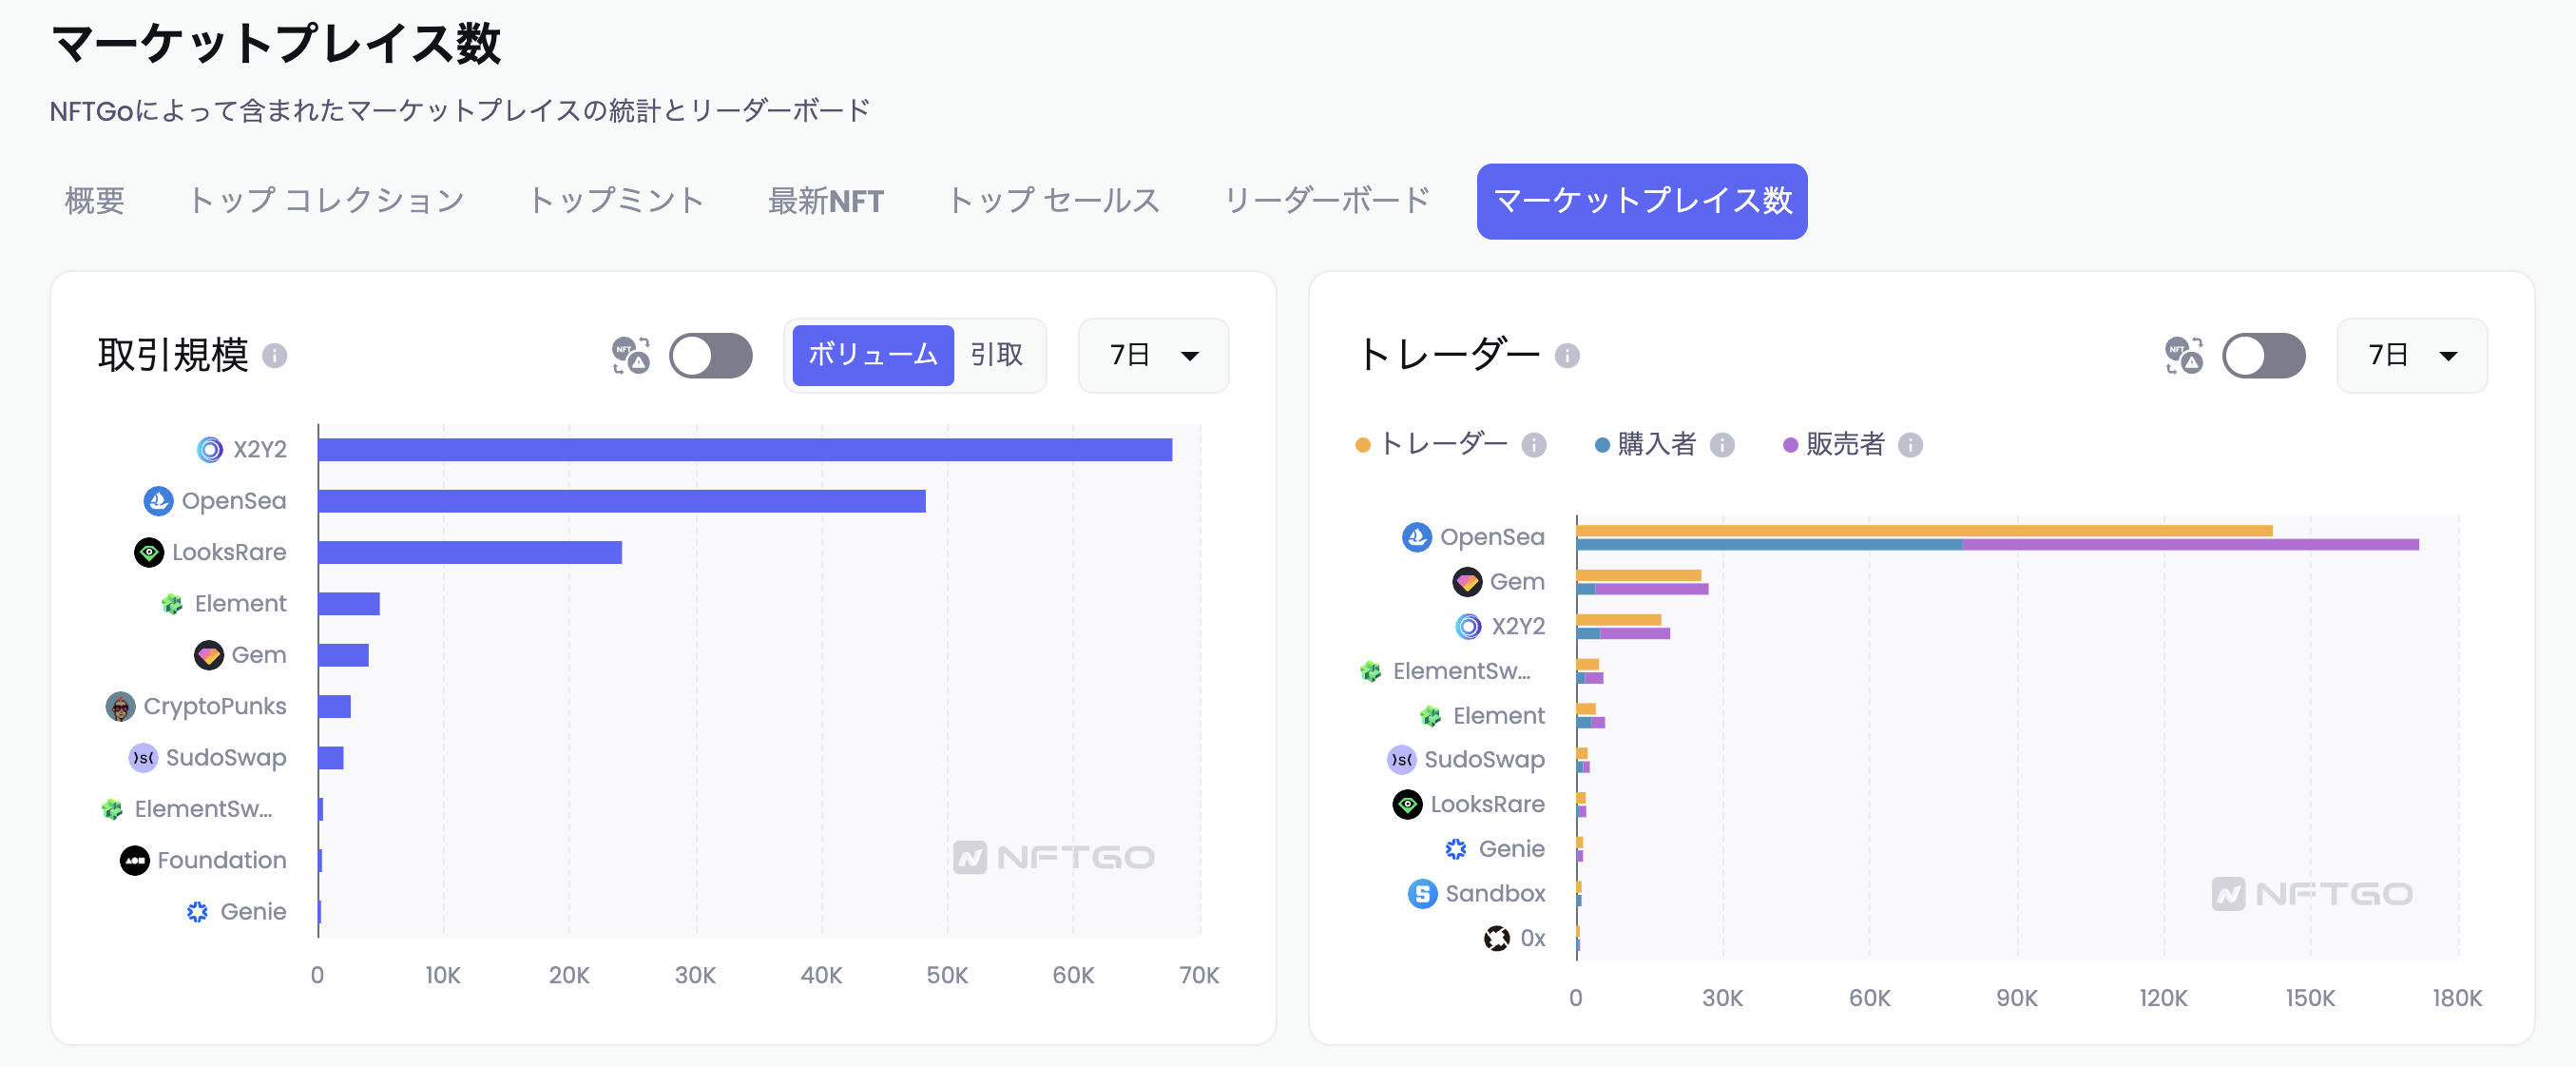Toggle 販売者 legend series

(1834, 444)
